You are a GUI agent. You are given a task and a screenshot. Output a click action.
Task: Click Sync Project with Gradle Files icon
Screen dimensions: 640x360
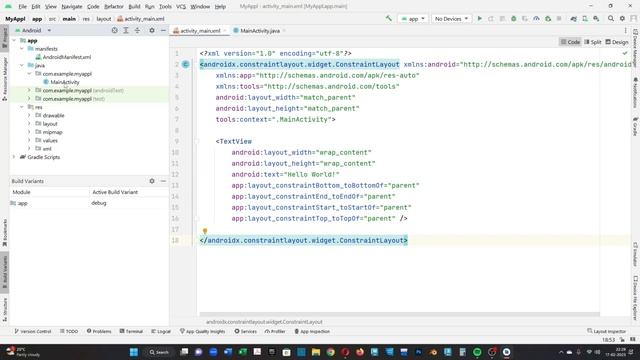(x=573, y=19)
